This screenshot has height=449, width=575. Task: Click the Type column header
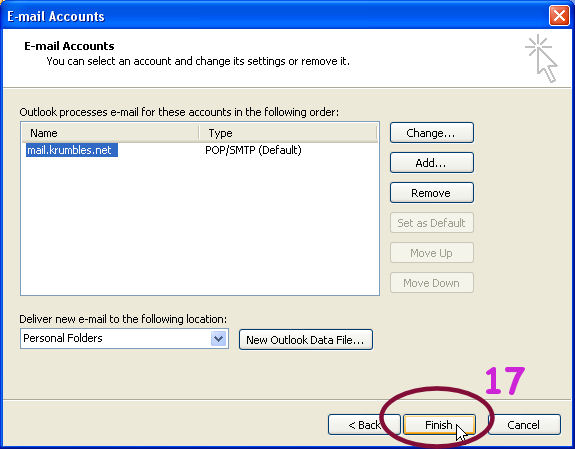(288, 133)
